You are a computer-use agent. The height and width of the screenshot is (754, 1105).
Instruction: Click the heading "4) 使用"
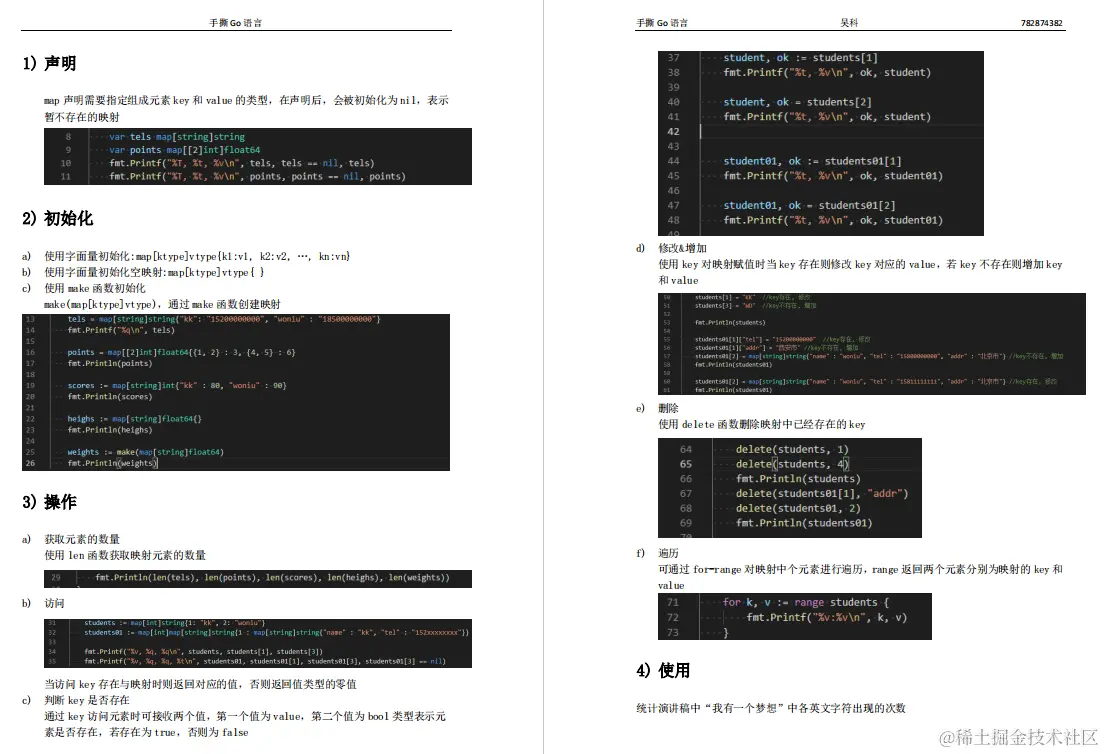click(x=663, y=670)
